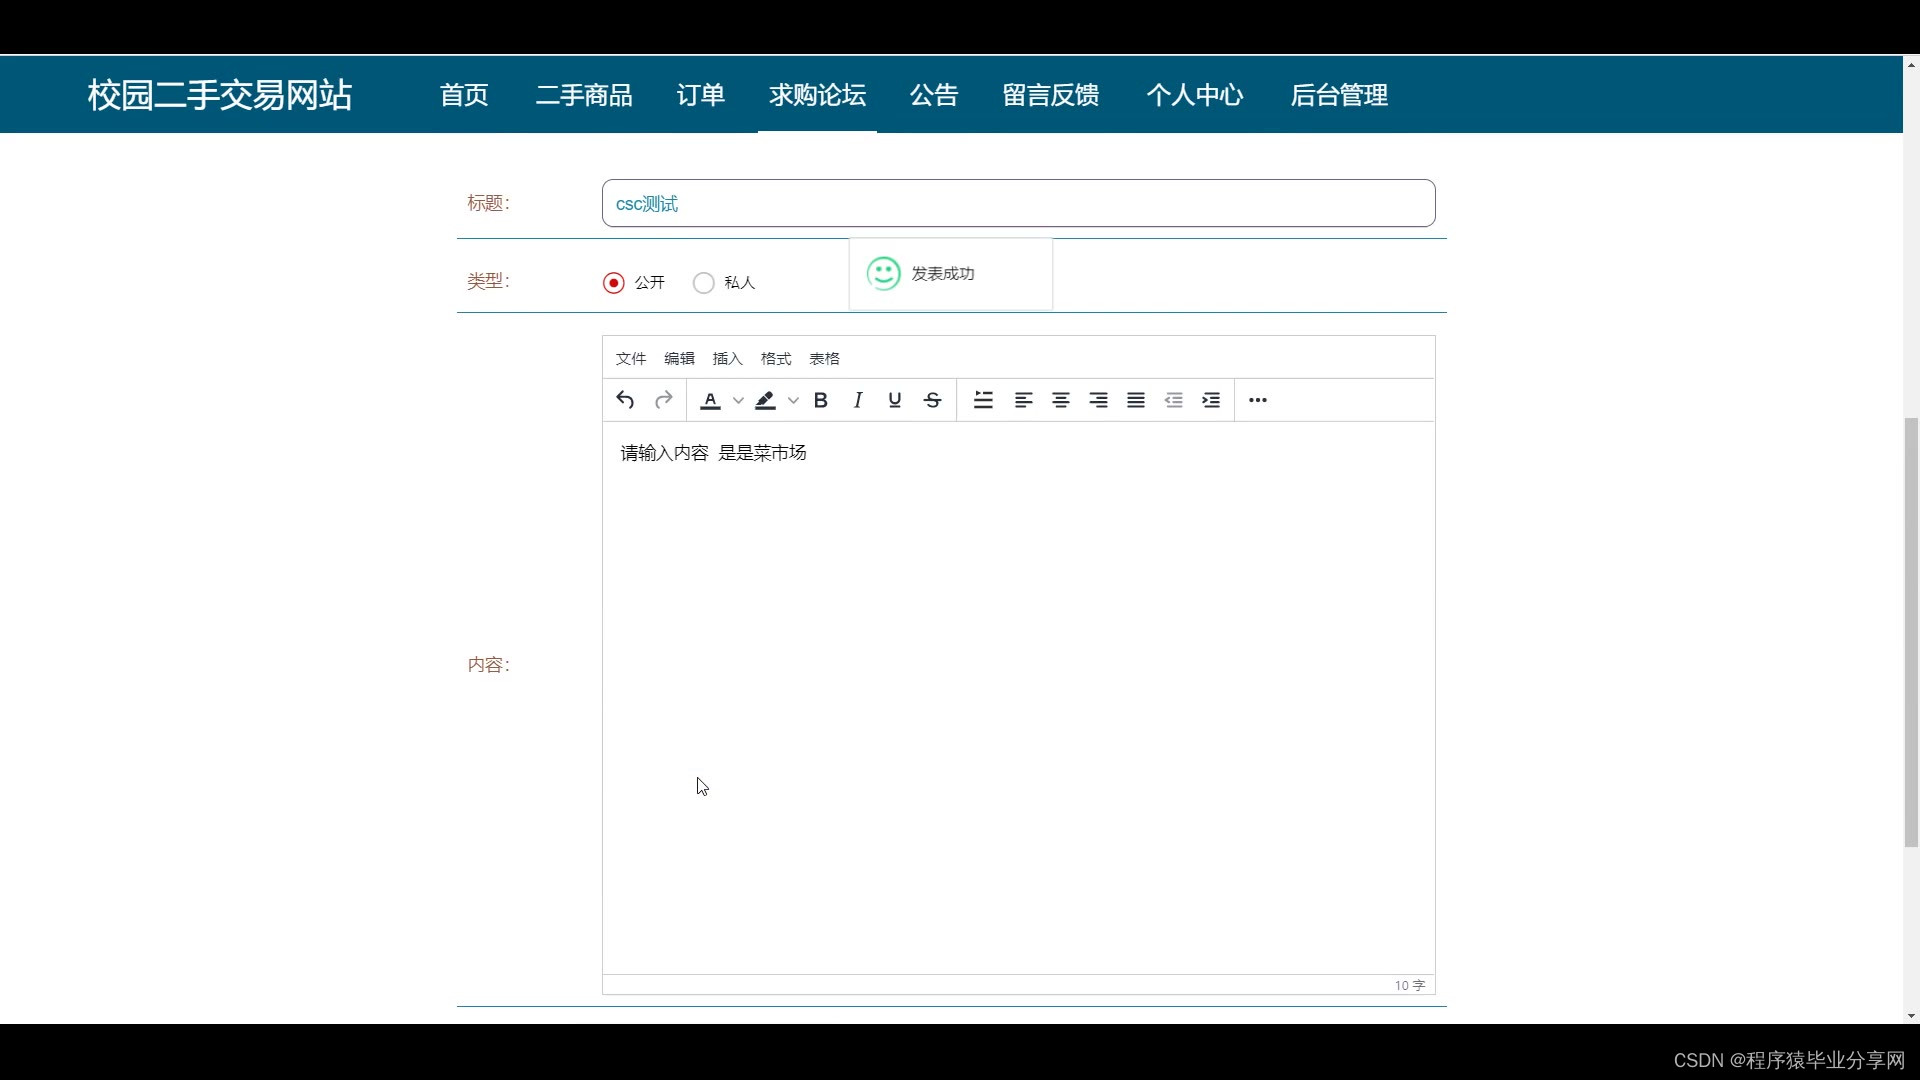Image resolution: width=1920 pixels, height=1080 pixels.
Task: Open the 格式 editor menu
Action: click(775, 359)
